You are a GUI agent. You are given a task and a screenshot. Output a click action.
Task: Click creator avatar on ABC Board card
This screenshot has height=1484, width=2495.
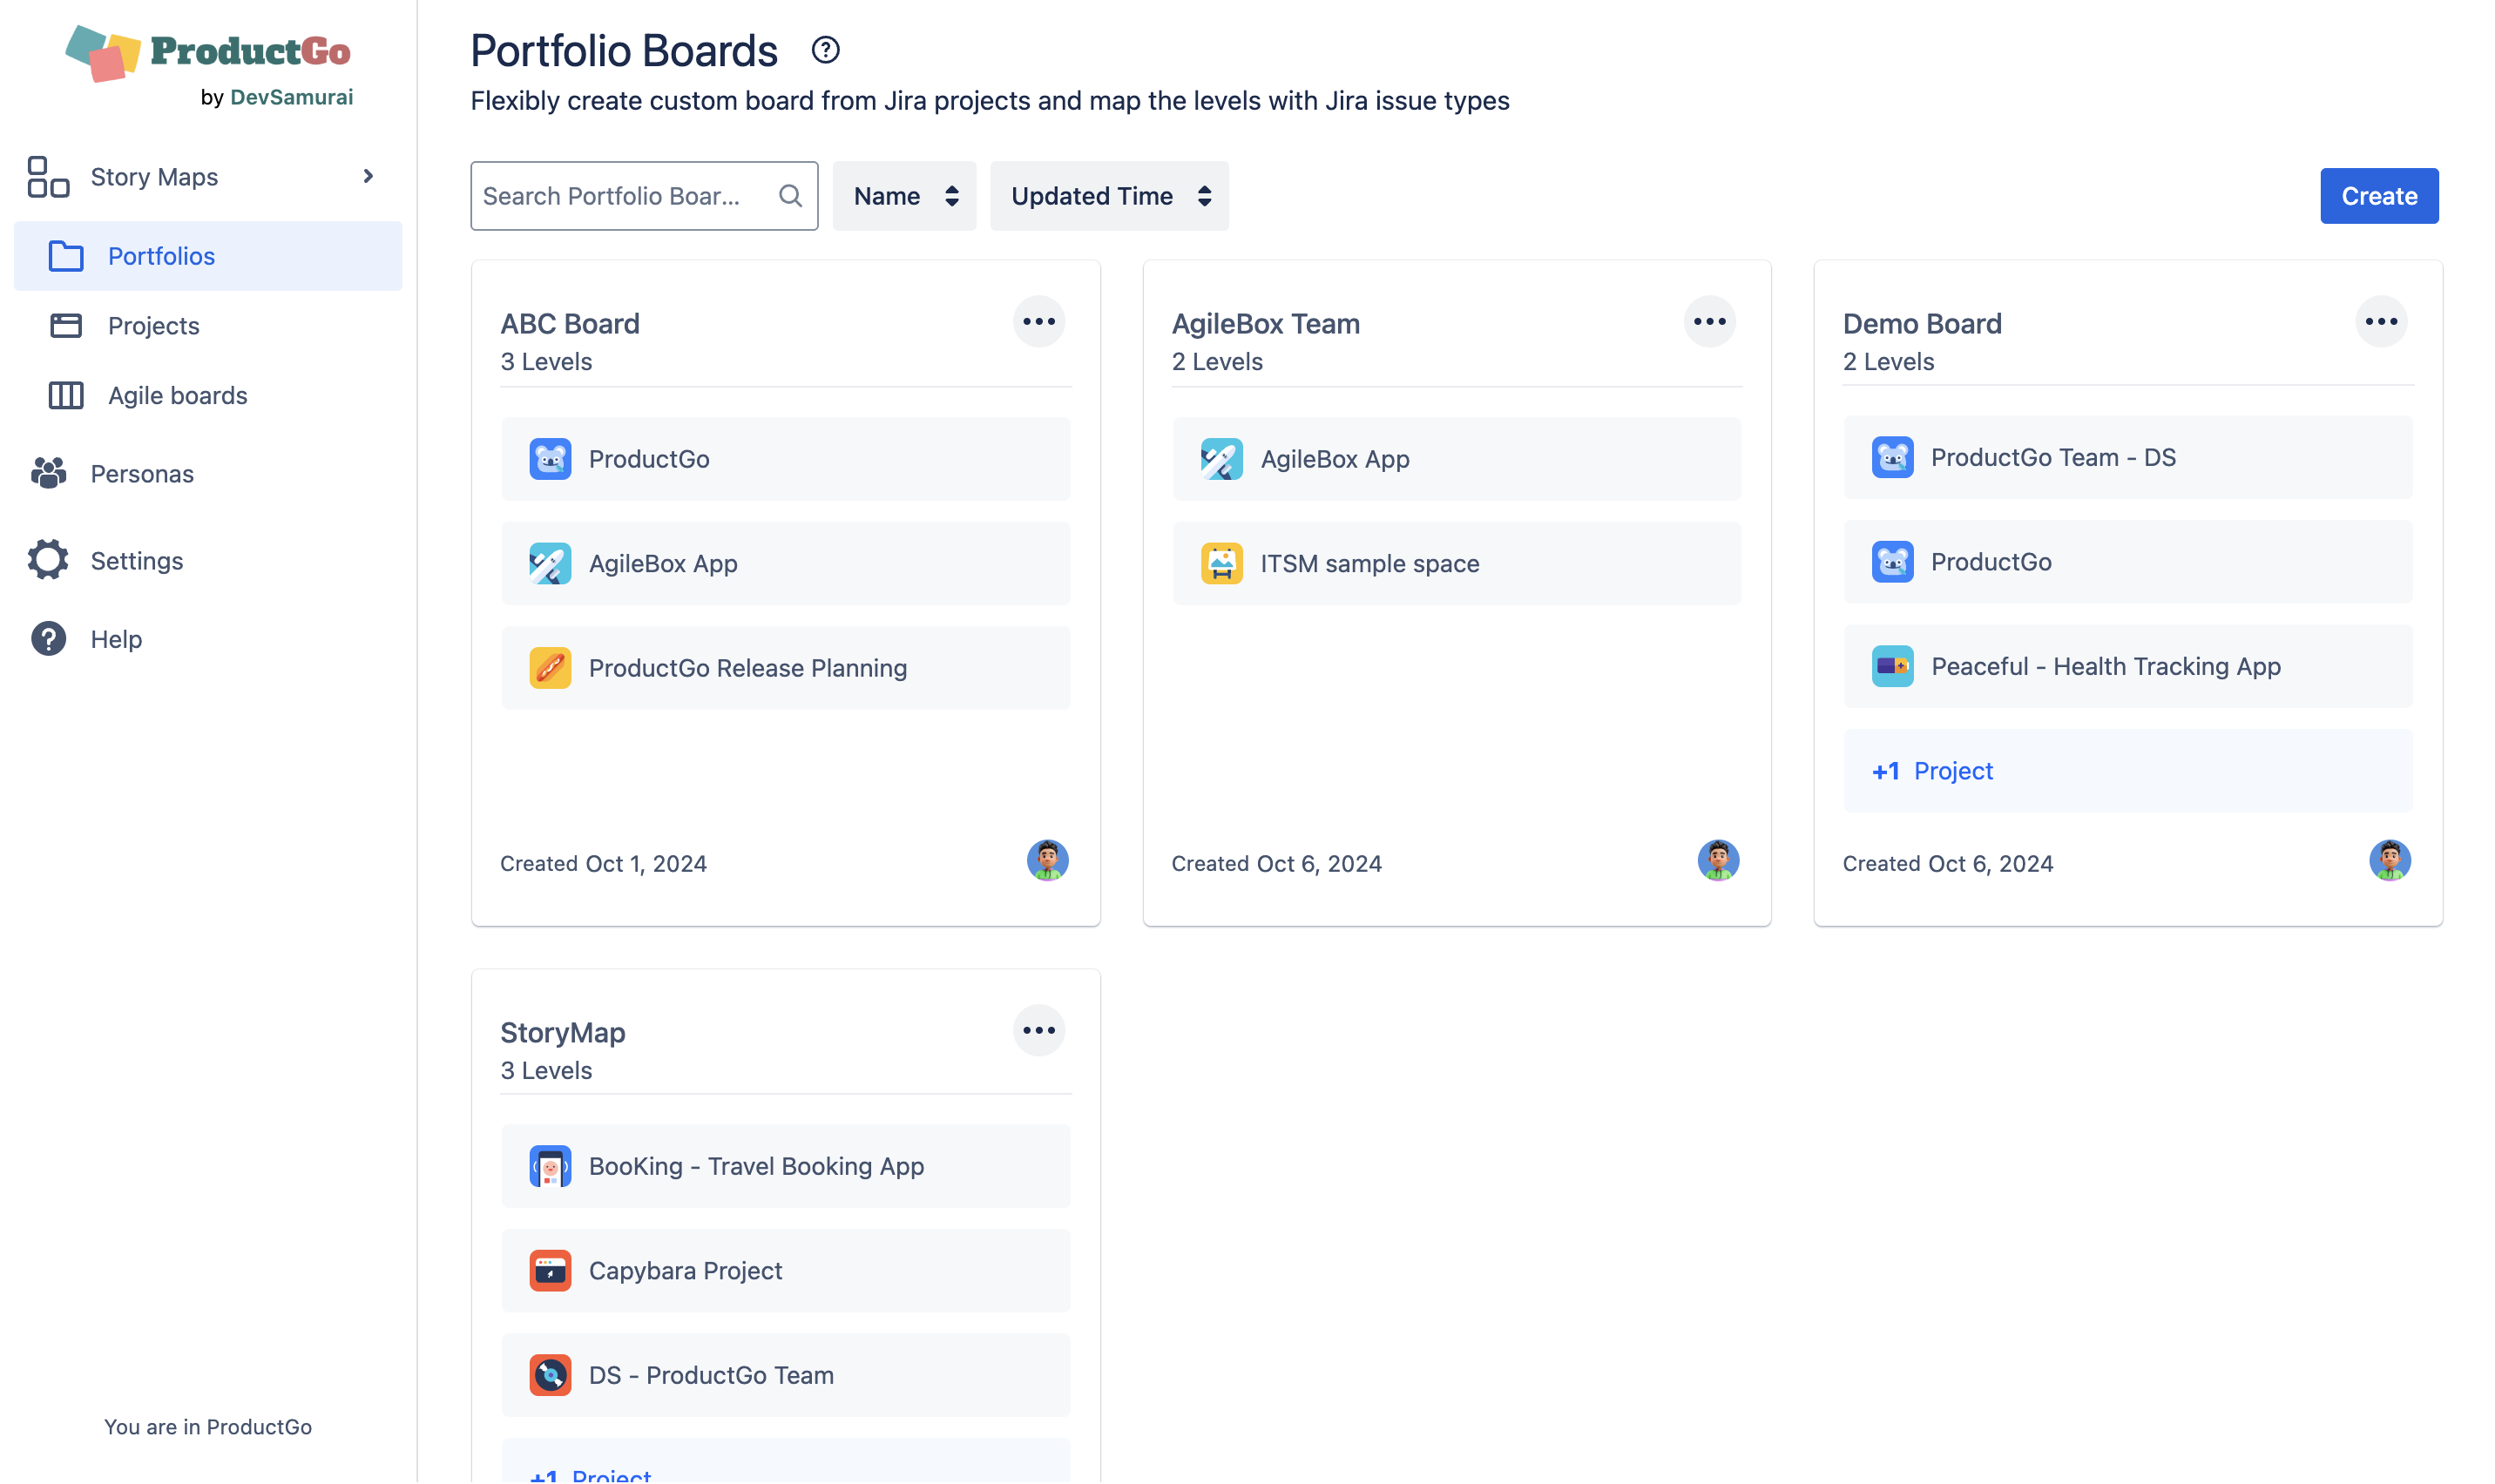pos(1047,860)
